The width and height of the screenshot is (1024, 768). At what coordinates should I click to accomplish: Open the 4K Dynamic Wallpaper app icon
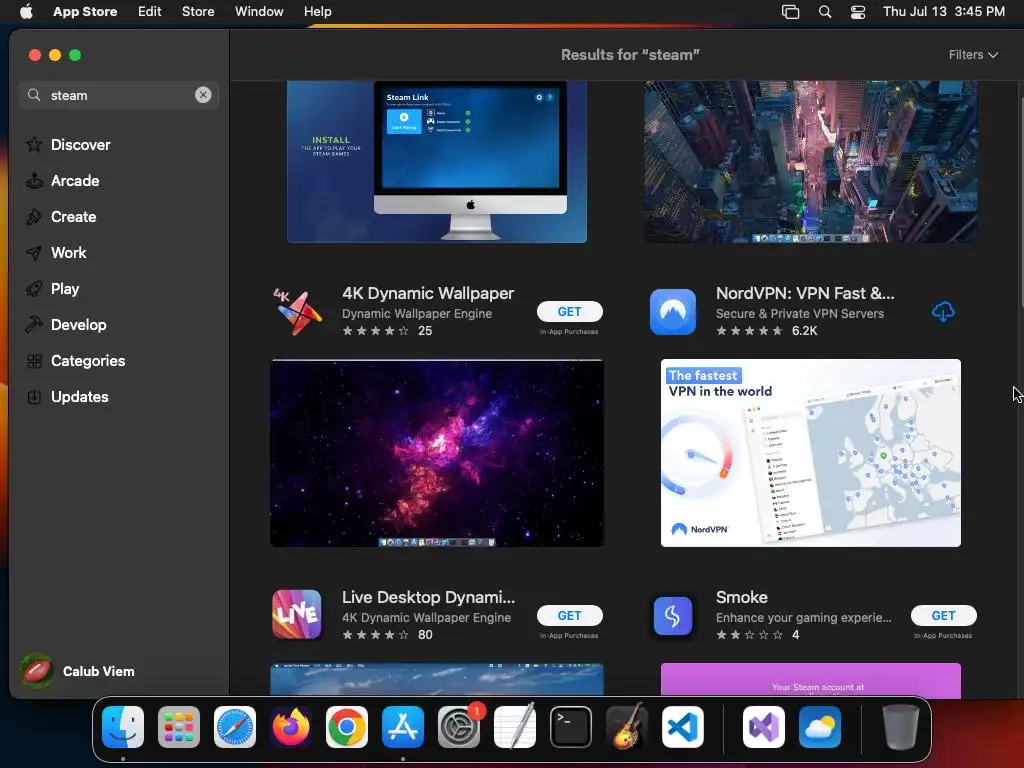coord(297,312)
